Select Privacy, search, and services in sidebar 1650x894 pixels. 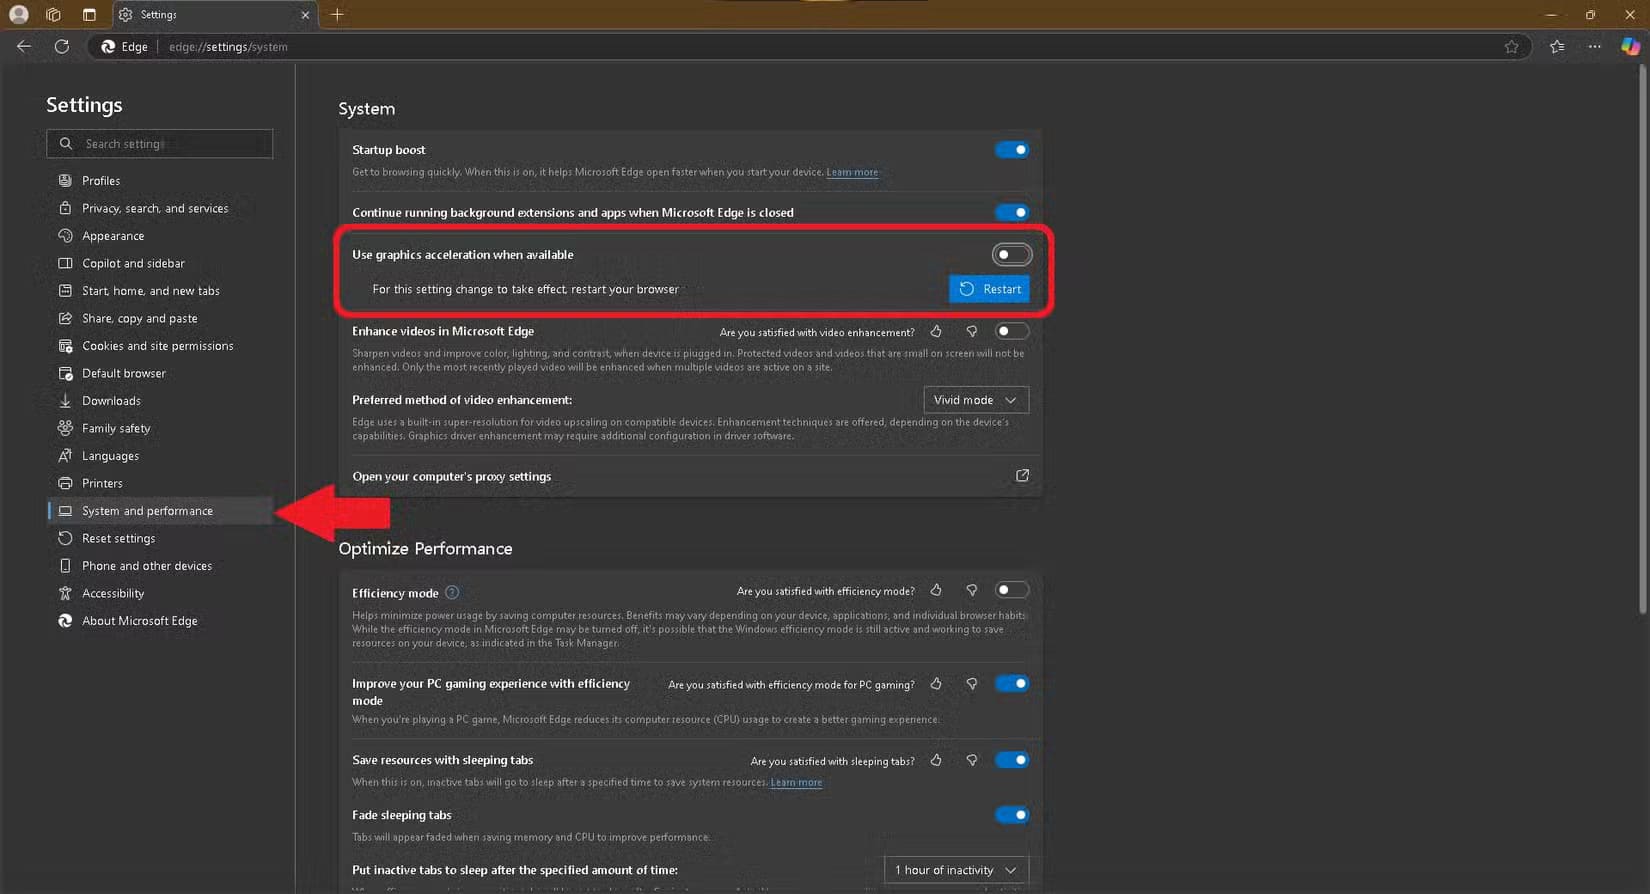click(x=155, y=208)
